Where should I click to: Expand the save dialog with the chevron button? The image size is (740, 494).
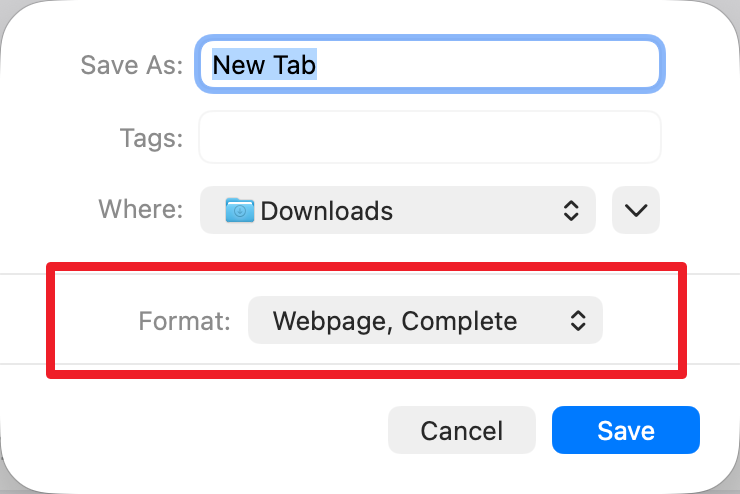(x=636, y=210)
